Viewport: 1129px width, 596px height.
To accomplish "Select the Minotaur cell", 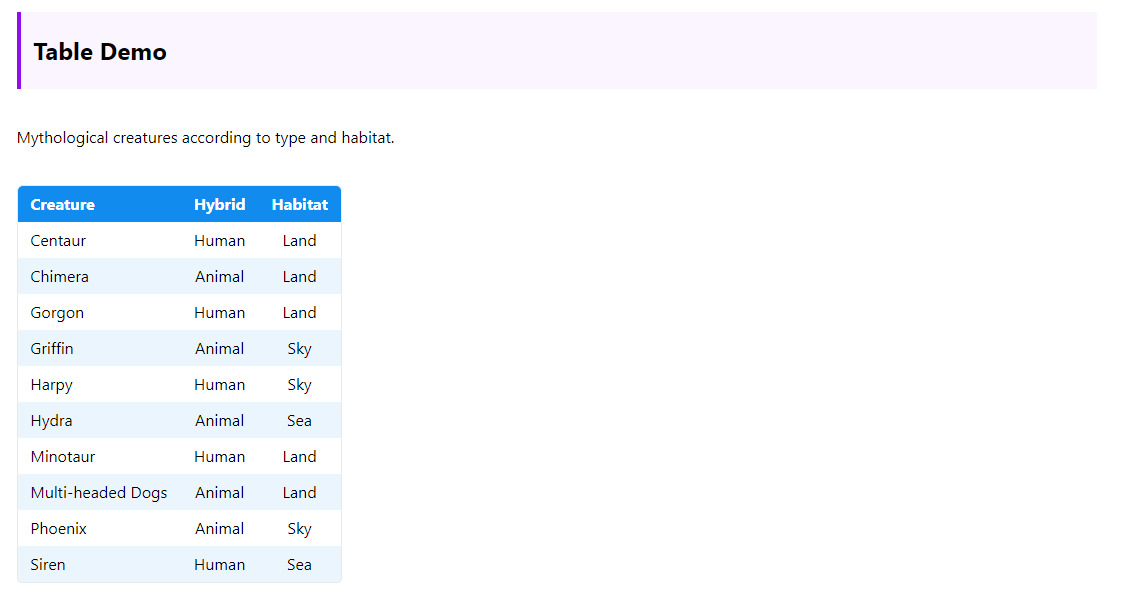I will click(63, 457).
